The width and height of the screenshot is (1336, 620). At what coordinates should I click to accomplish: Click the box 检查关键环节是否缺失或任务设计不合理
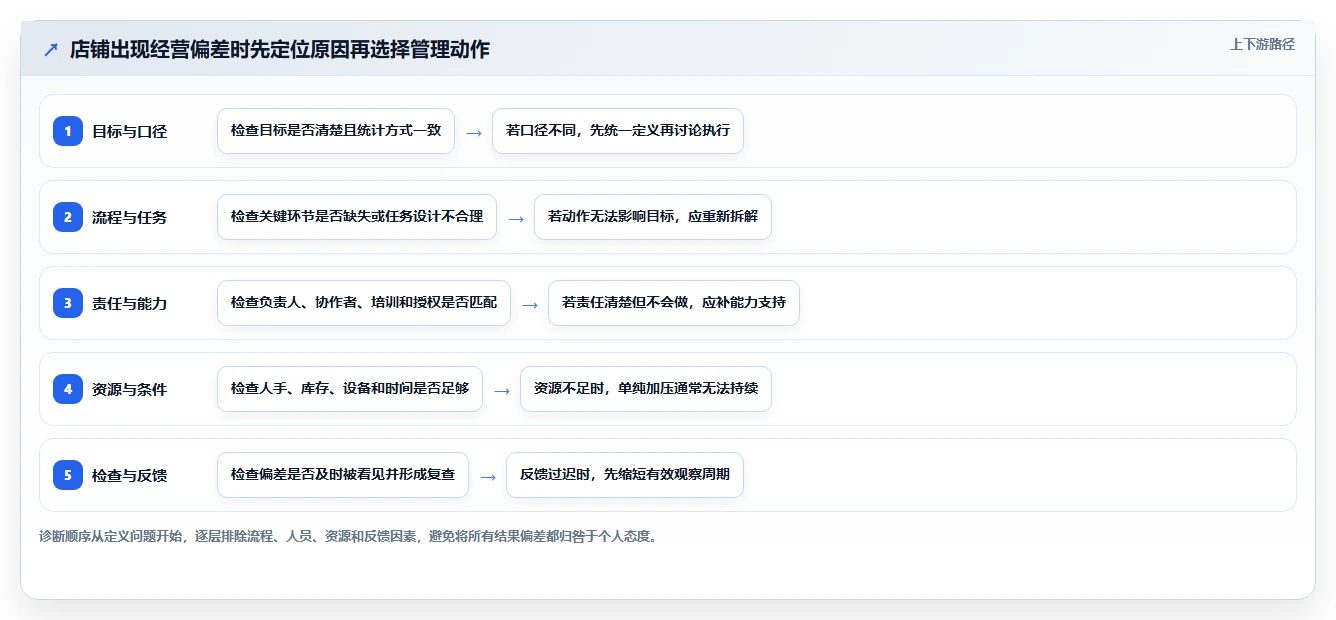click(x=357, y=217)
